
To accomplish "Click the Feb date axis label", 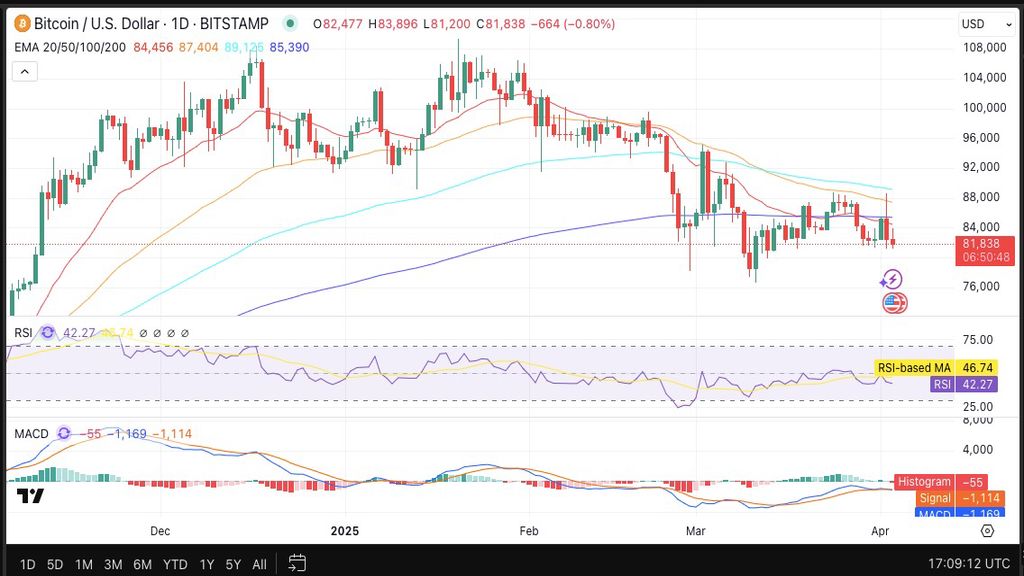I will [529, 531].
